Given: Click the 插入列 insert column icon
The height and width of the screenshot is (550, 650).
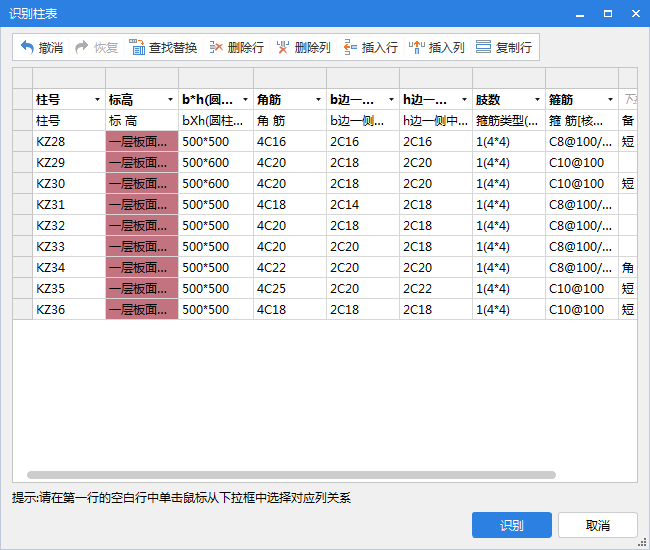Looking at the screenshot, I should (x=417, y=47).
